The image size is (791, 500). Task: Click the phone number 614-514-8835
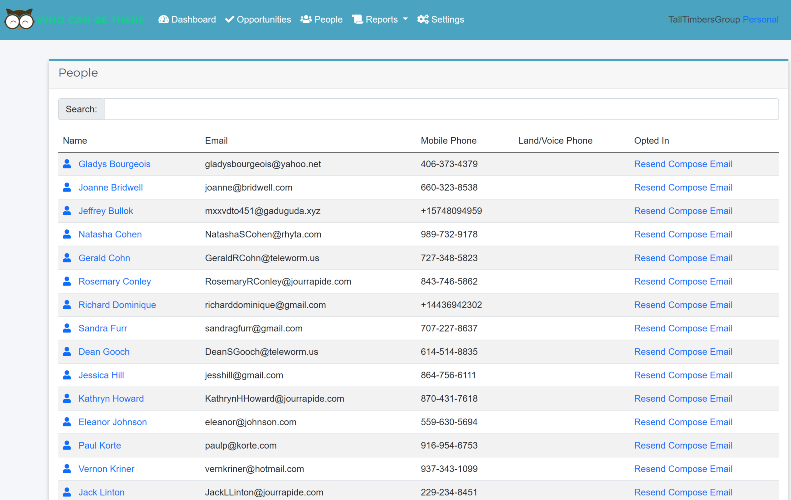pos(449,352)
